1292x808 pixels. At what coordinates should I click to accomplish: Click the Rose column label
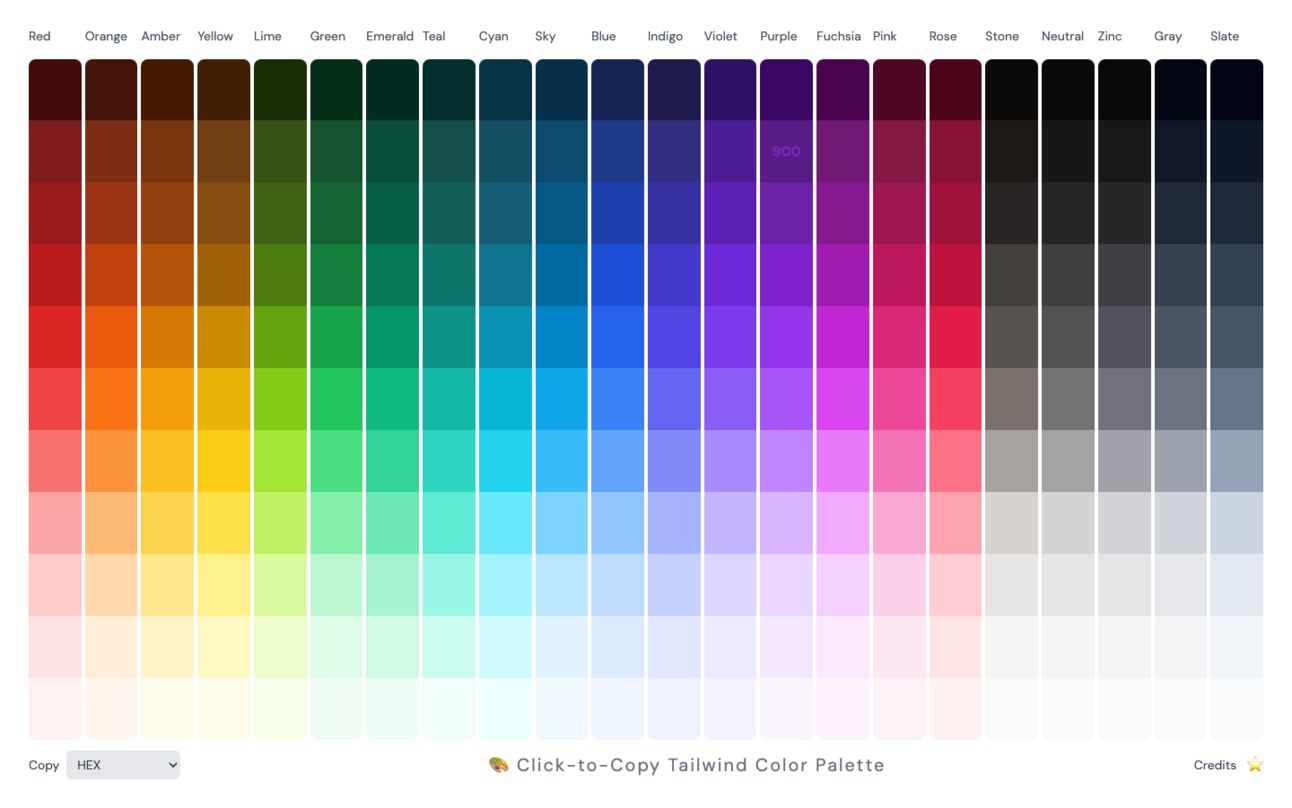point(943,36)
